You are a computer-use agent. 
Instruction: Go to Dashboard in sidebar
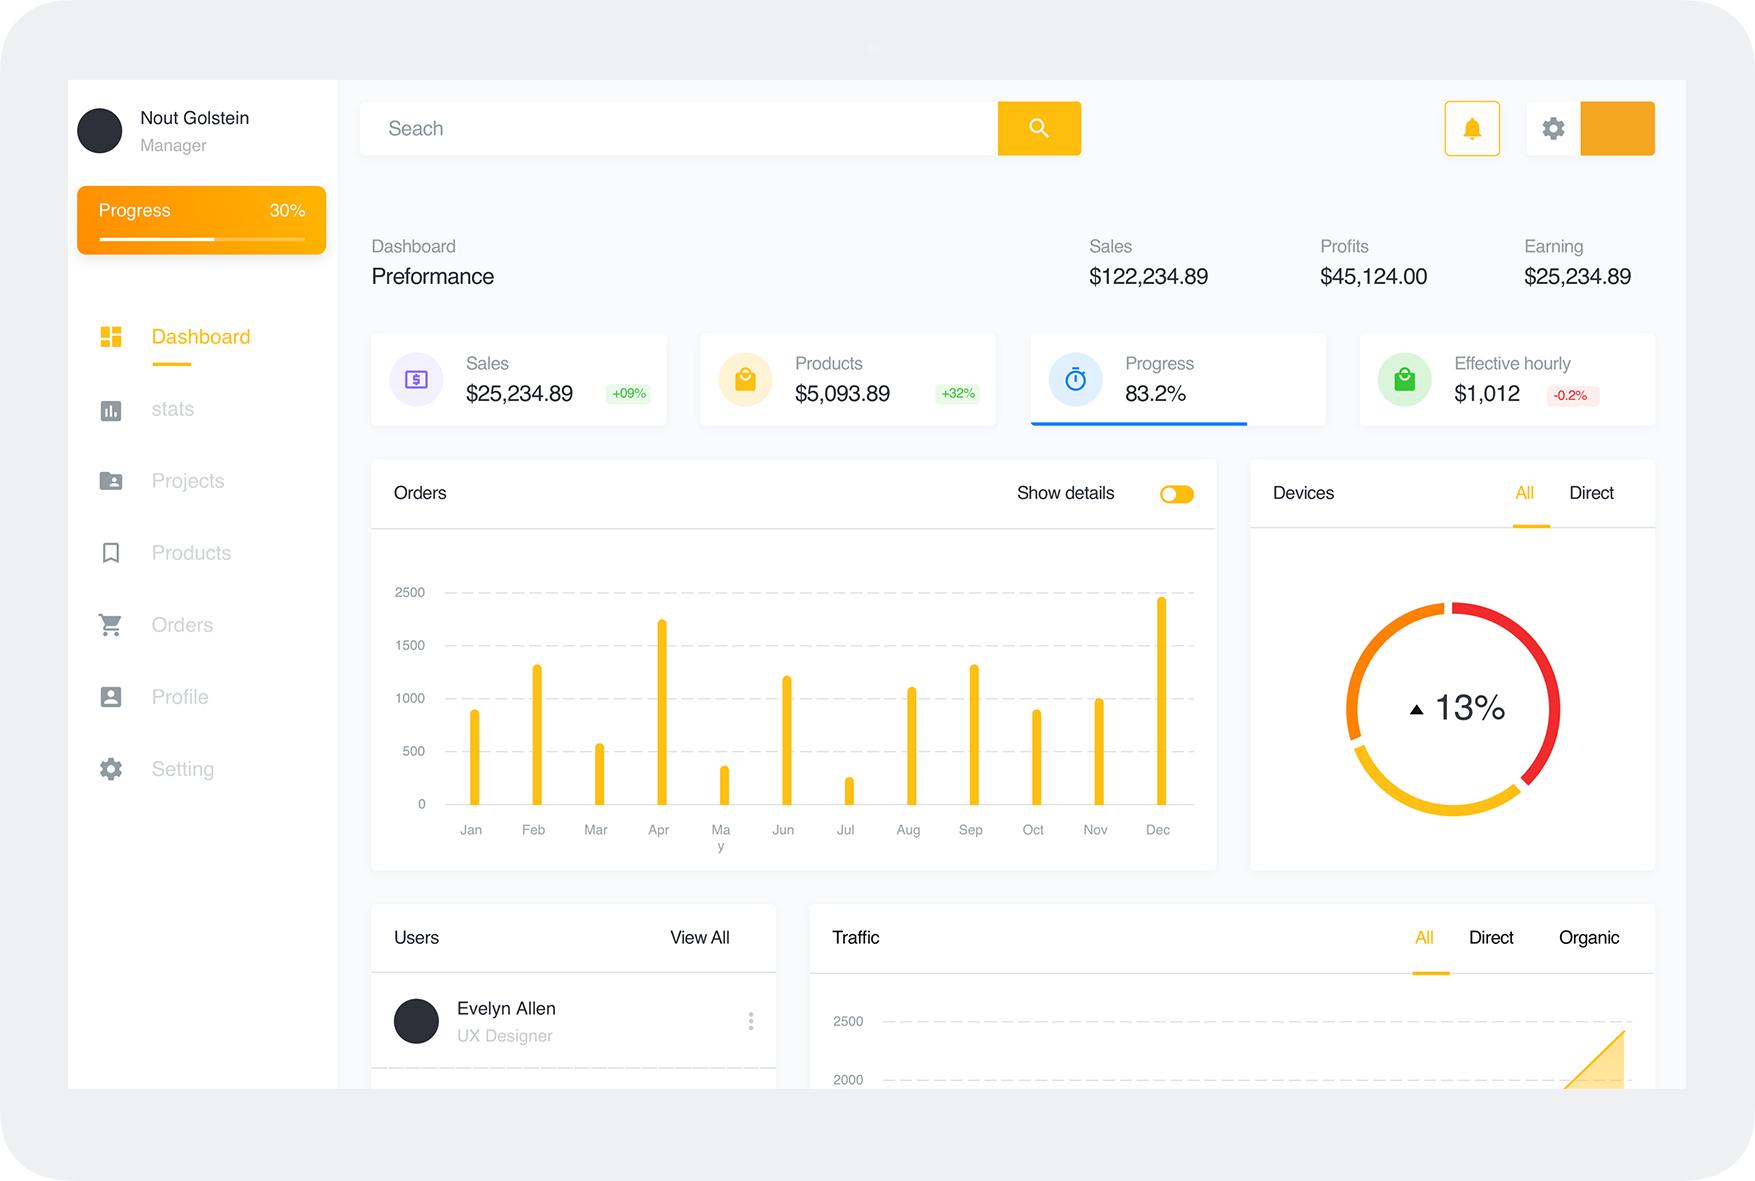pyautogui.click(x=200, y=337)
